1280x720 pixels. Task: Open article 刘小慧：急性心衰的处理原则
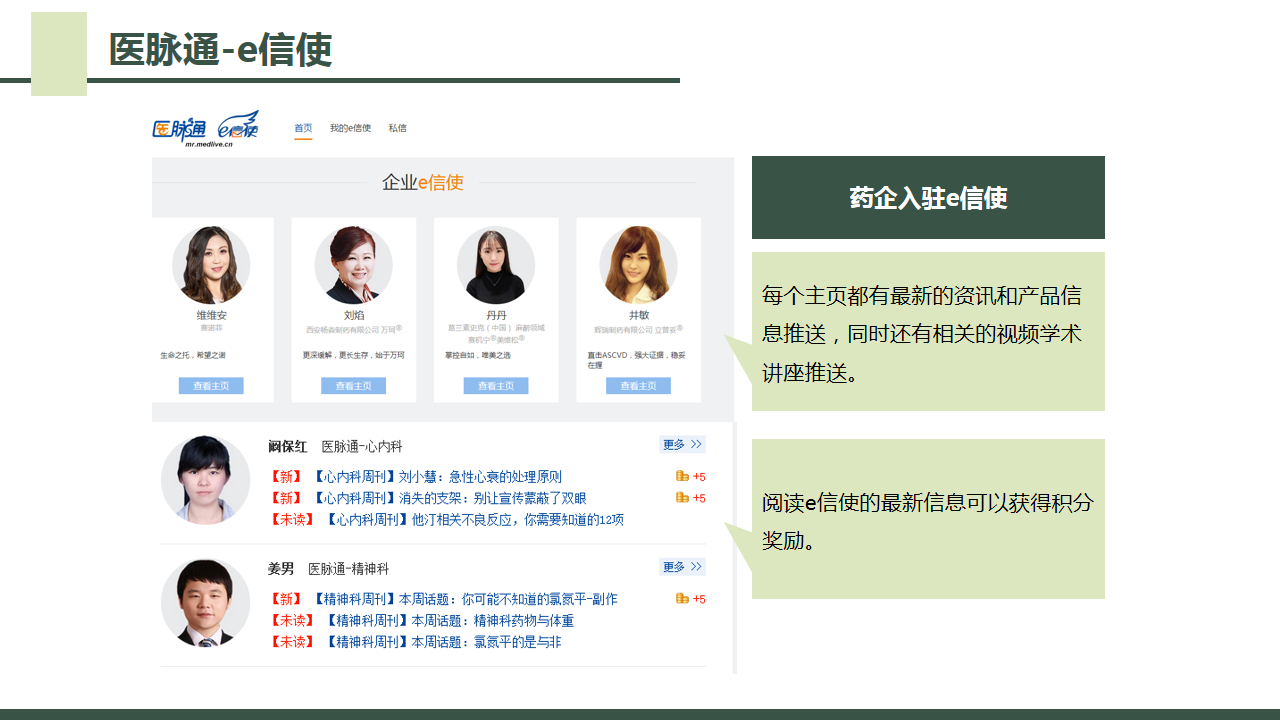coord(437,477)
